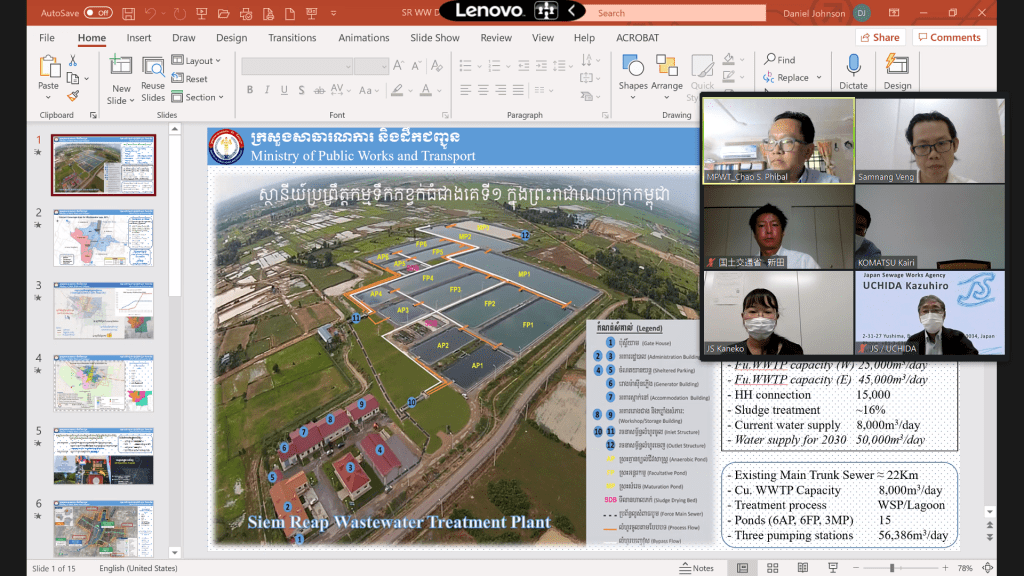This screenshot has height=576, width=1024.
Task: Click the Comments button
Action: coord(948,38)
